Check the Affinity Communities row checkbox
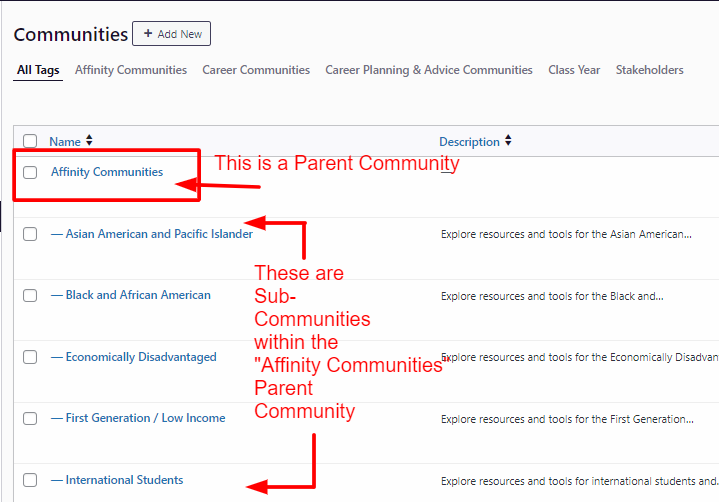 (30, 172)
